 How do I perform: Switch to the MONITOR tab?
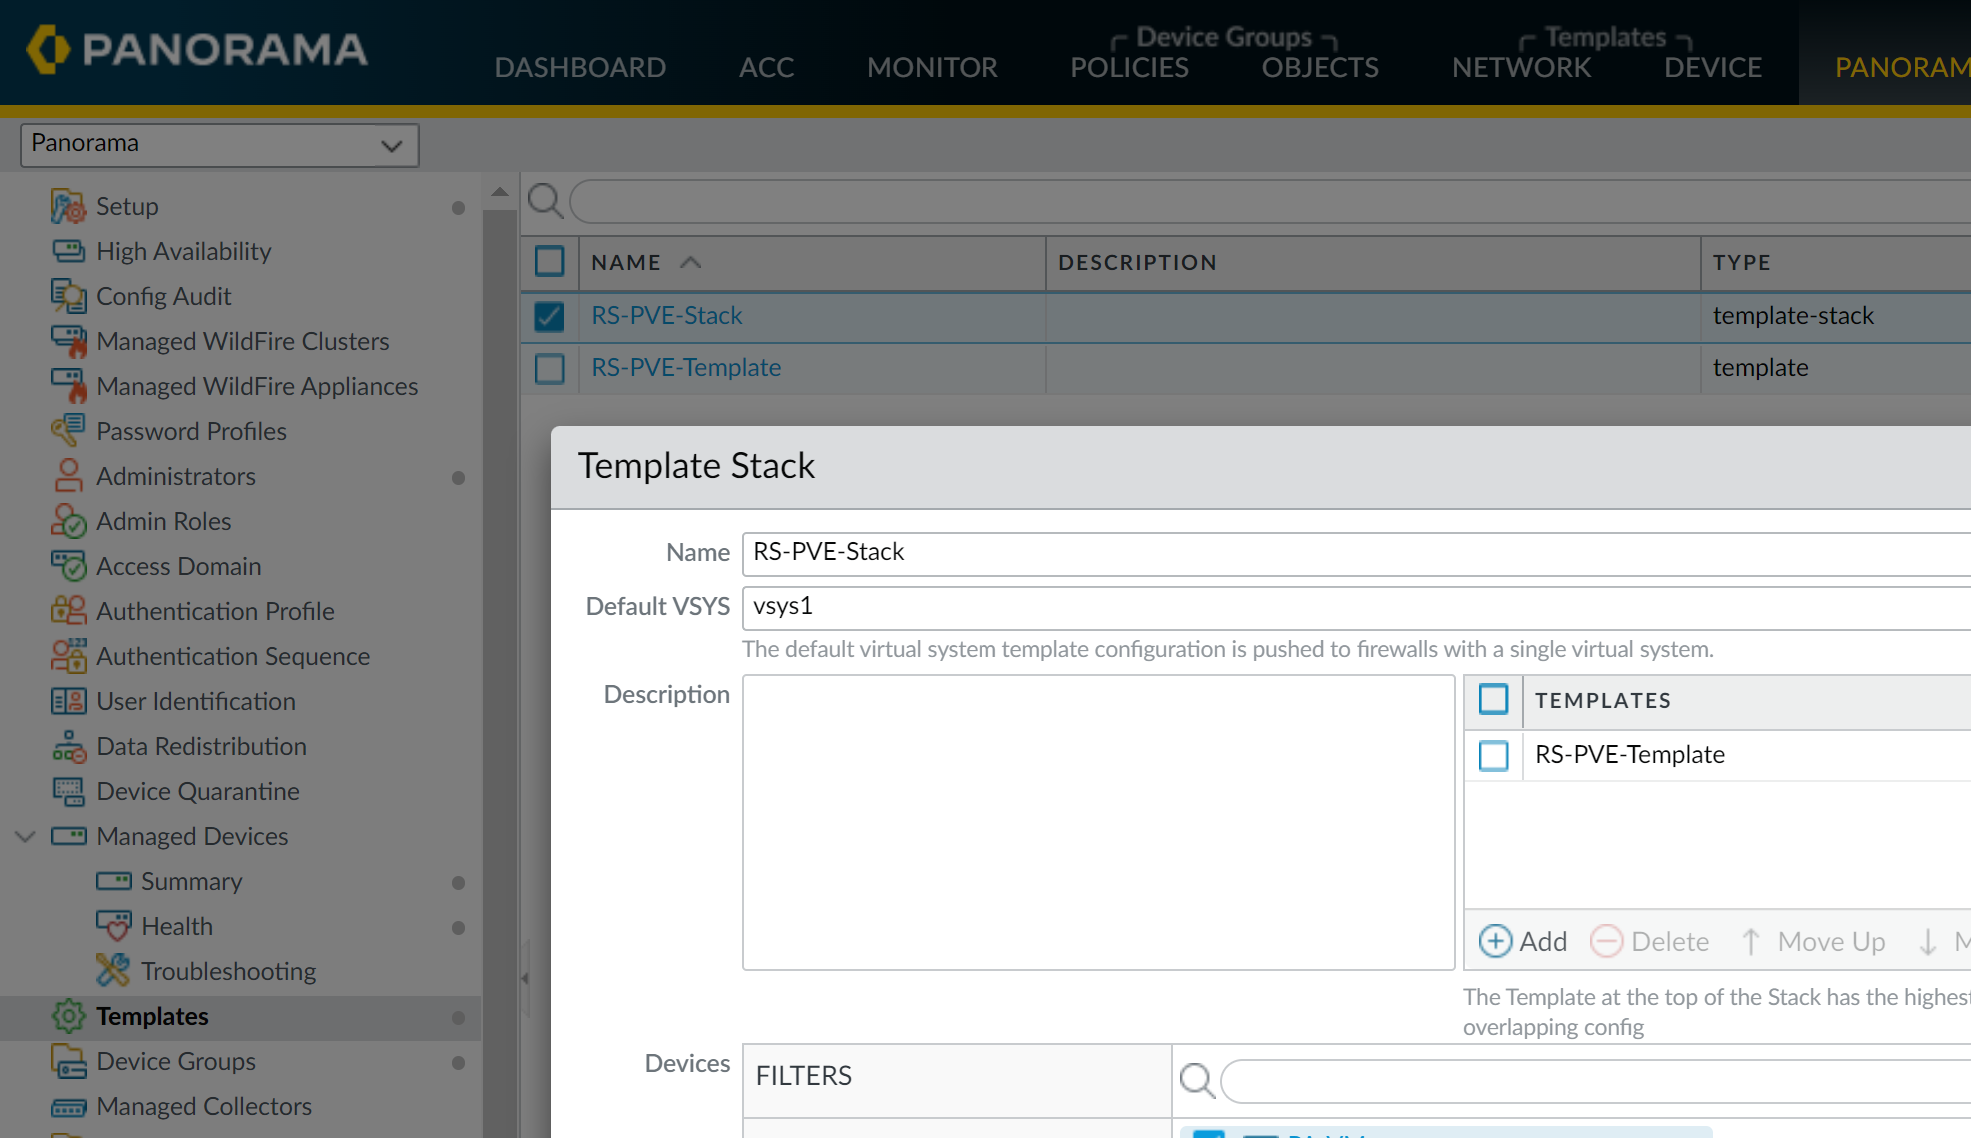click(931, 67)
